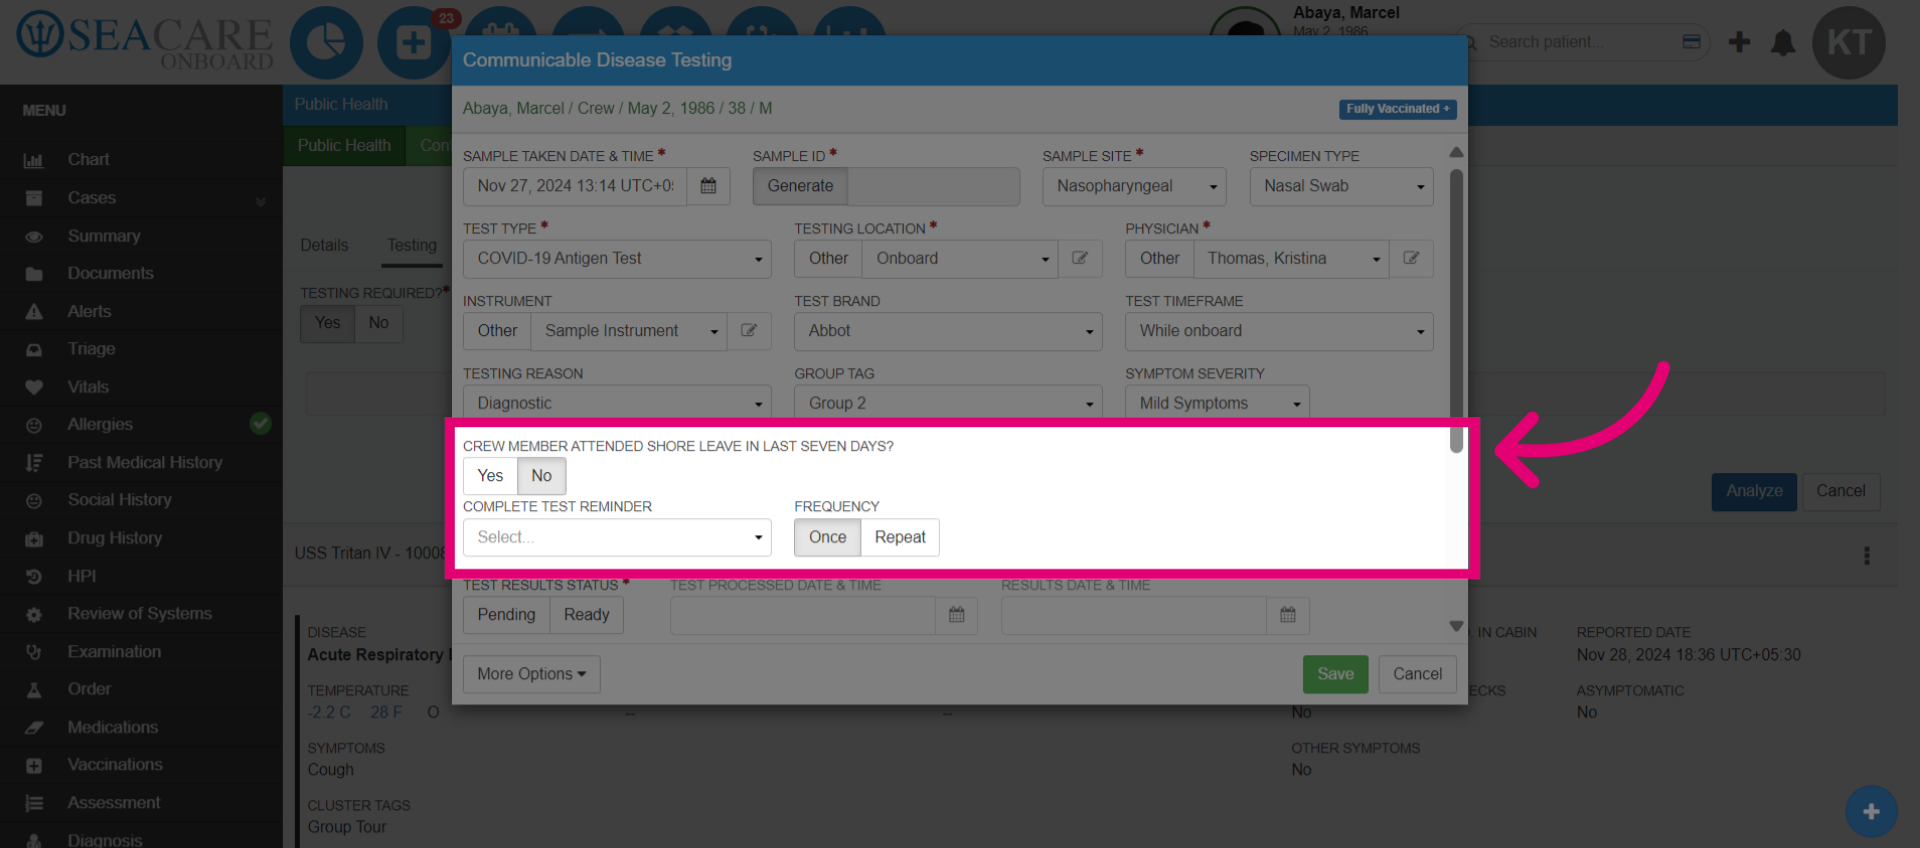Switch to Testing tab

(x=412, y=246)
